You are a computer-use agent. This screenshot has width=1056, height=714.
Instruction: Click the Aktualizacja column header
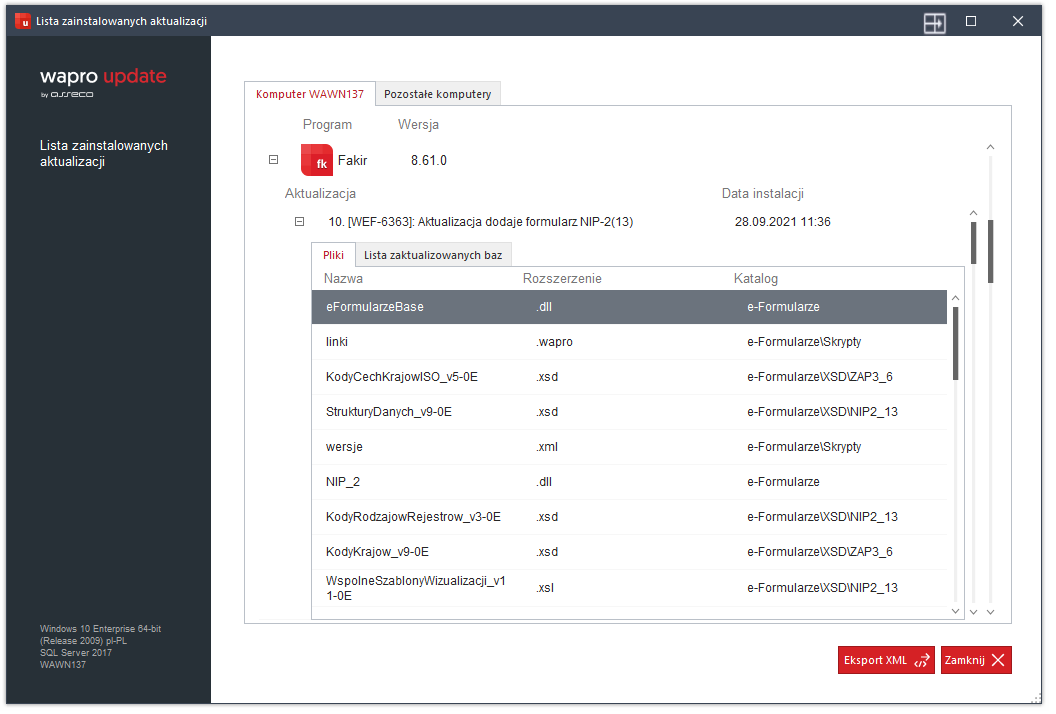(320, 194)
